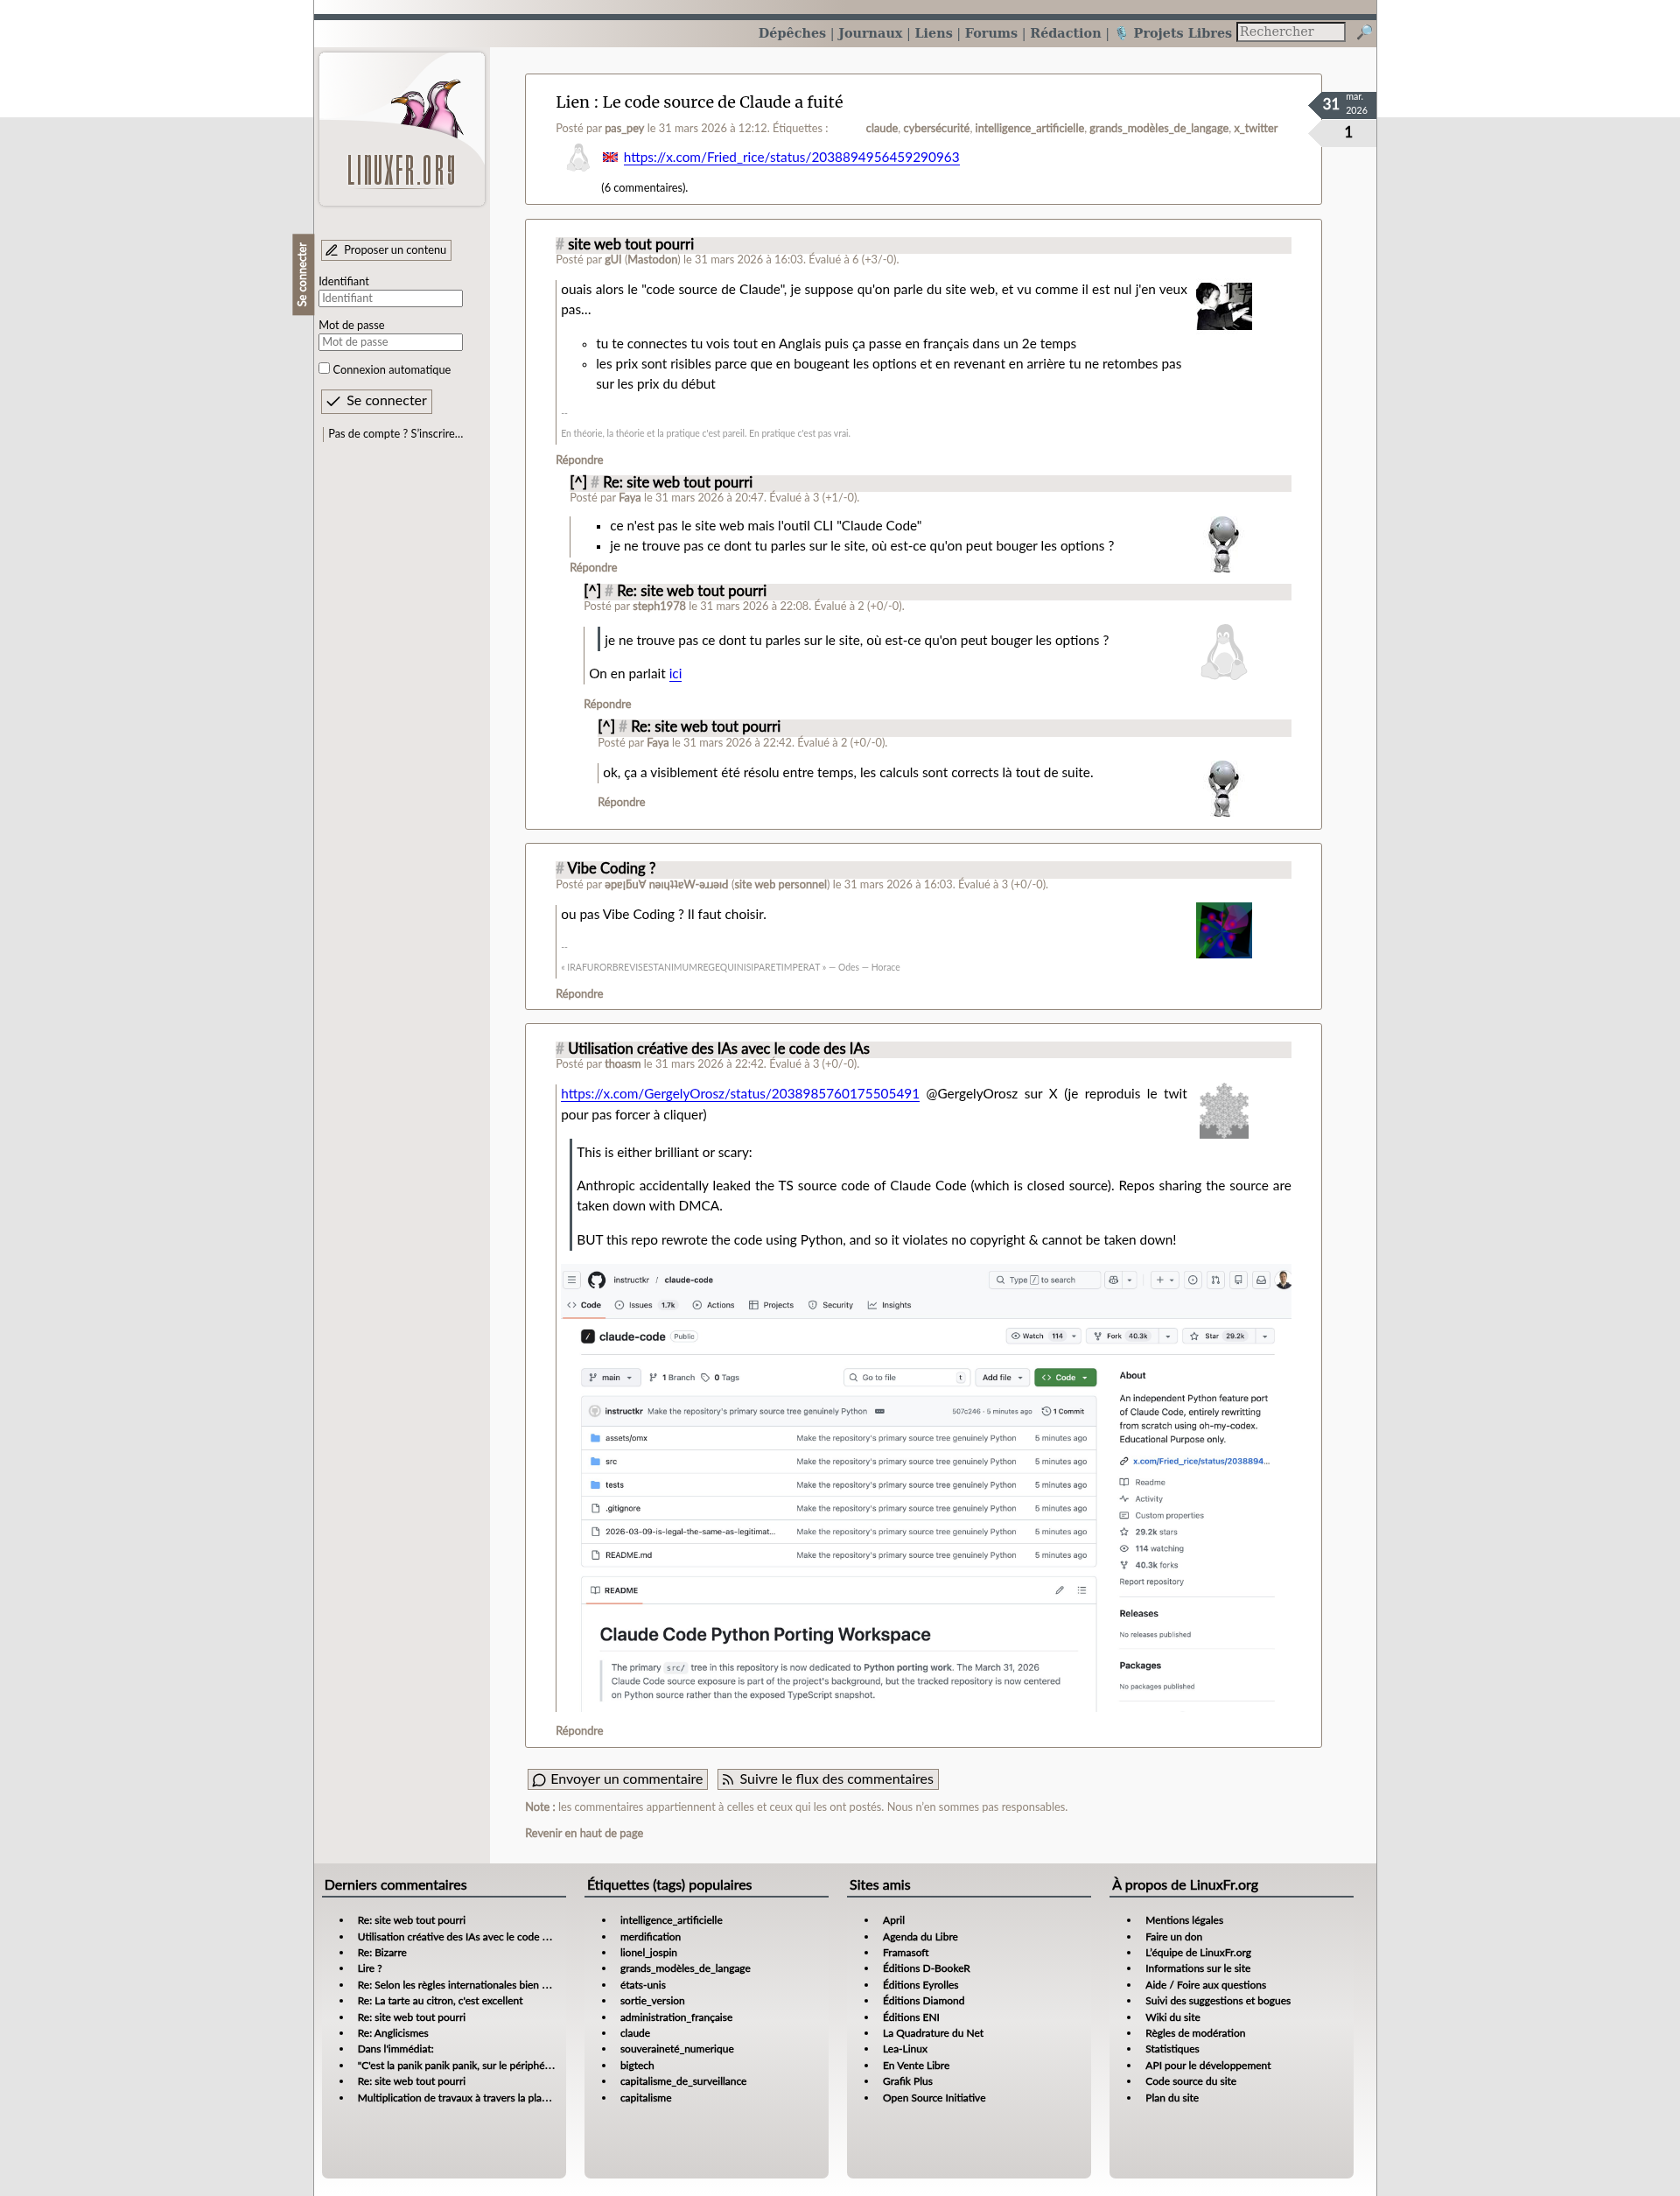Image resolution: width=1680 pixels, height=2196 pixels.
Task: Click the Identifiant input field
Action: point(390,298)
